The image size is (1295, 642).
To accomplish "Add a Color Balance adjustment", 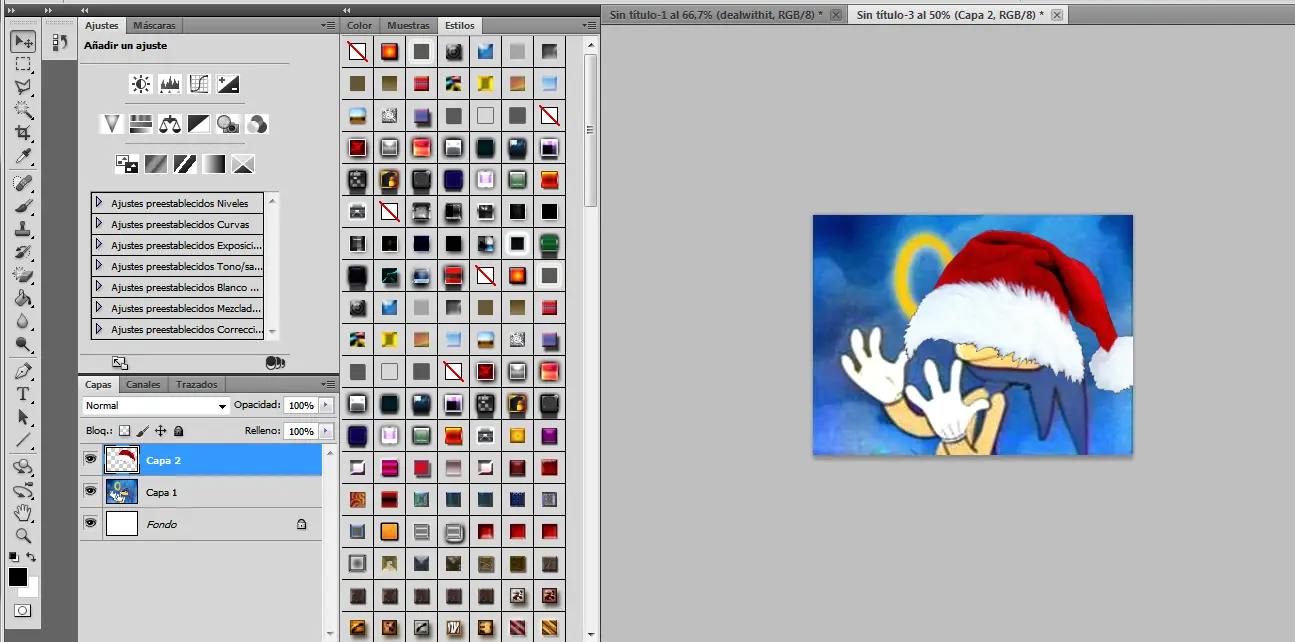I will click(170, 124).
